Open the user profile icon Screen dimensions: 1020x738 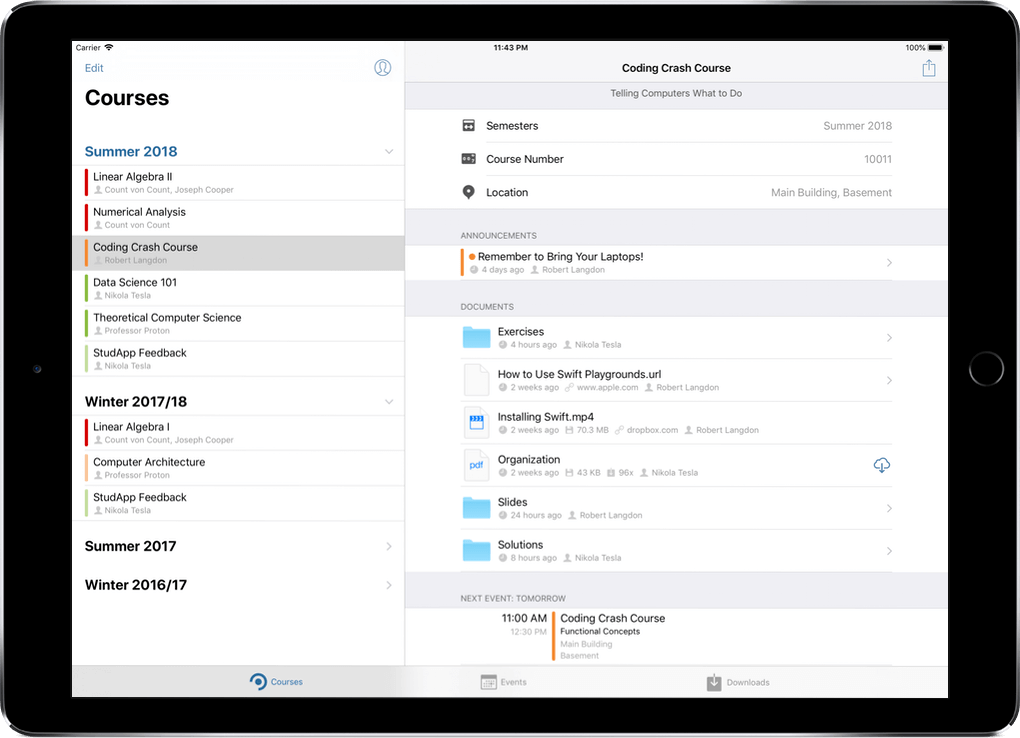click(382, 68)
